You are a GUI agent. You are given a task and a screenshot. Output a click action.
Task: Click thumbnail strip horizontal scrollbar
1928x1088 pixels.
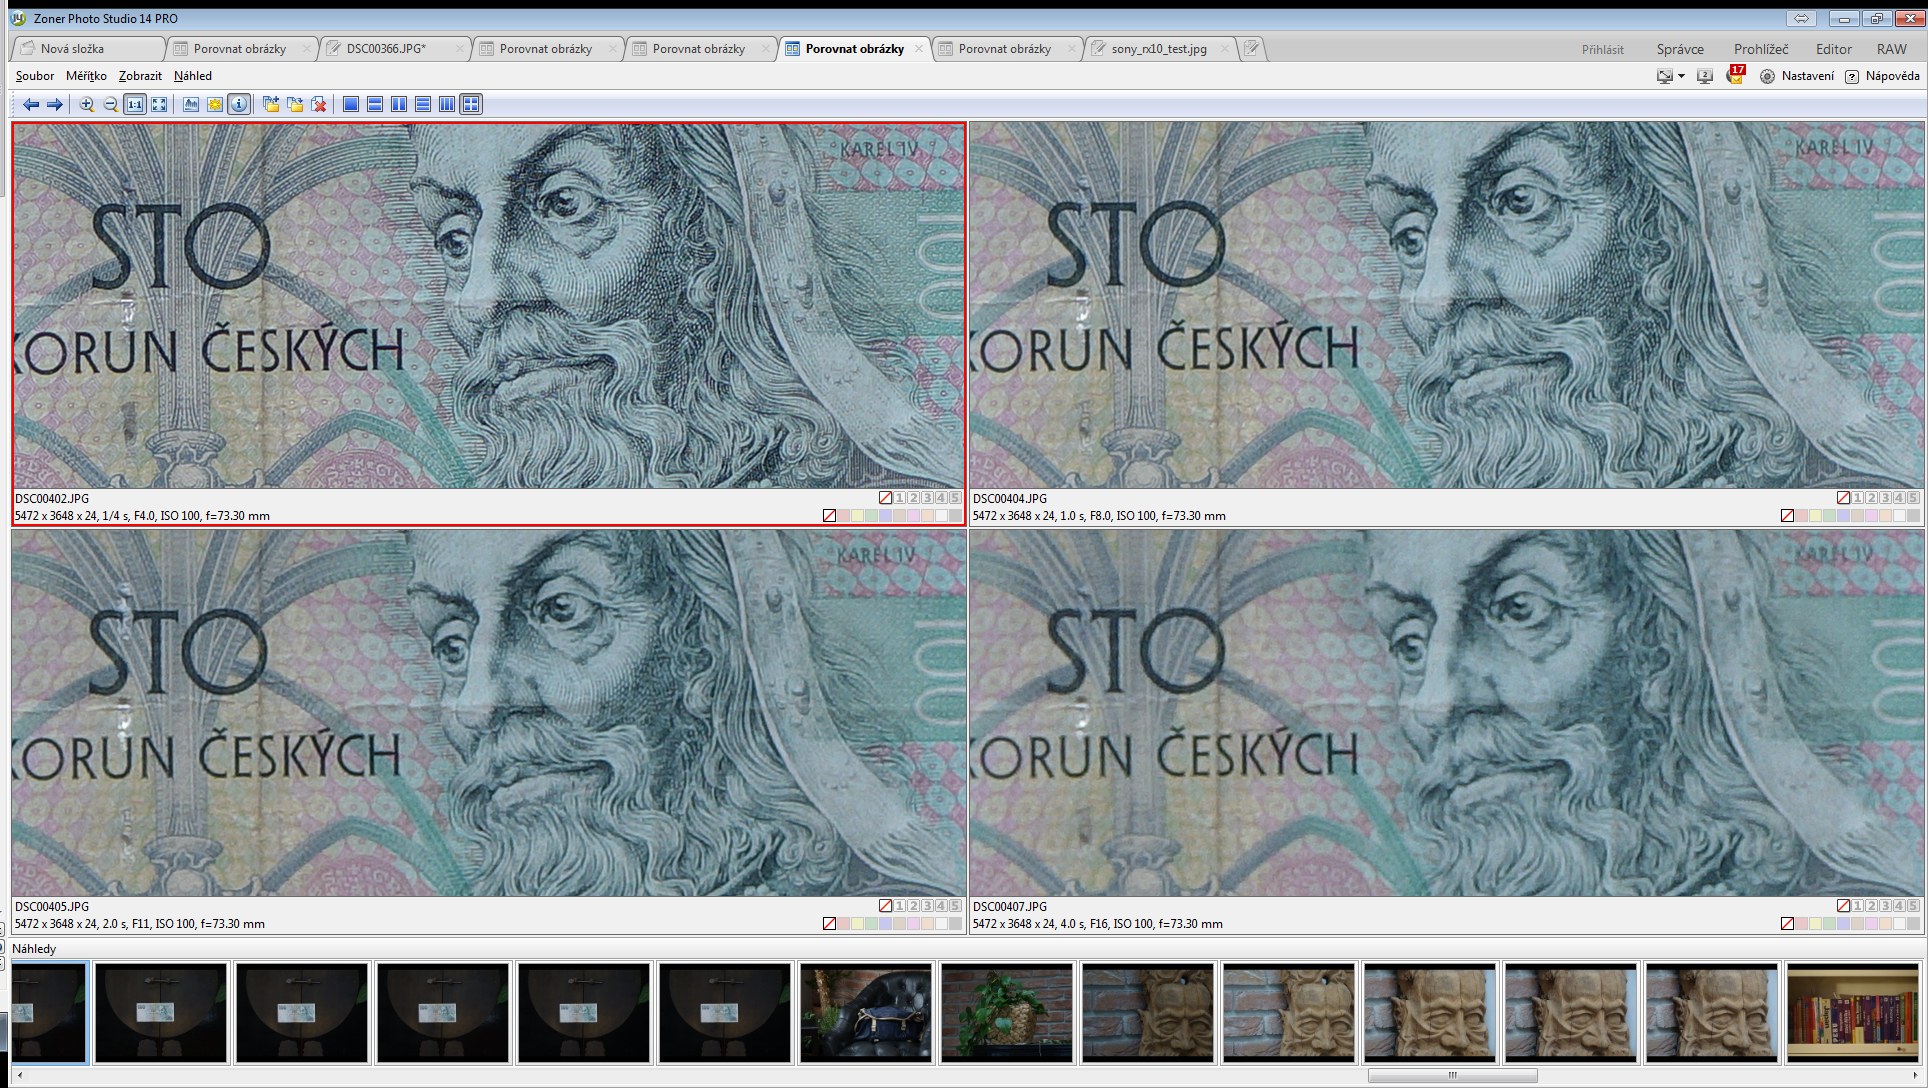(x=1452, y=1076)
